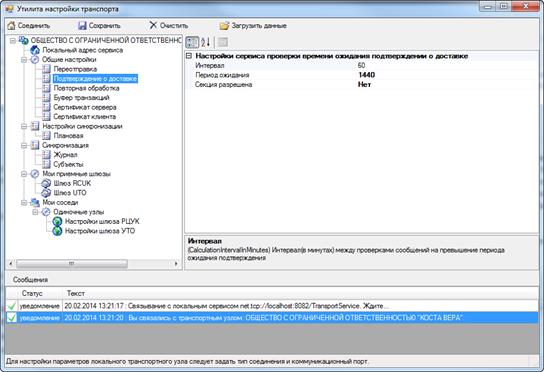Viewport: 544px width, 372px height.
Task: Click the Общие настройки node icon
Action: (x=35, y=60)
